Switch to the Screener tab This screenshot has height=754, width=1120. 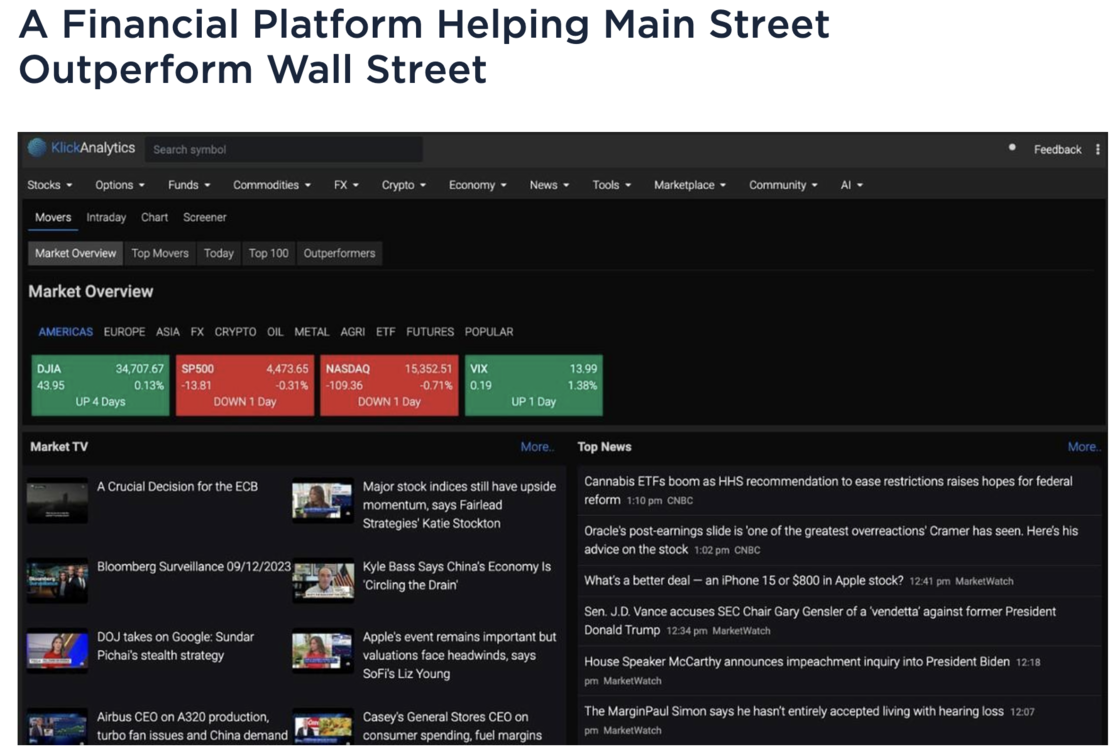click(x=204, y=217)
